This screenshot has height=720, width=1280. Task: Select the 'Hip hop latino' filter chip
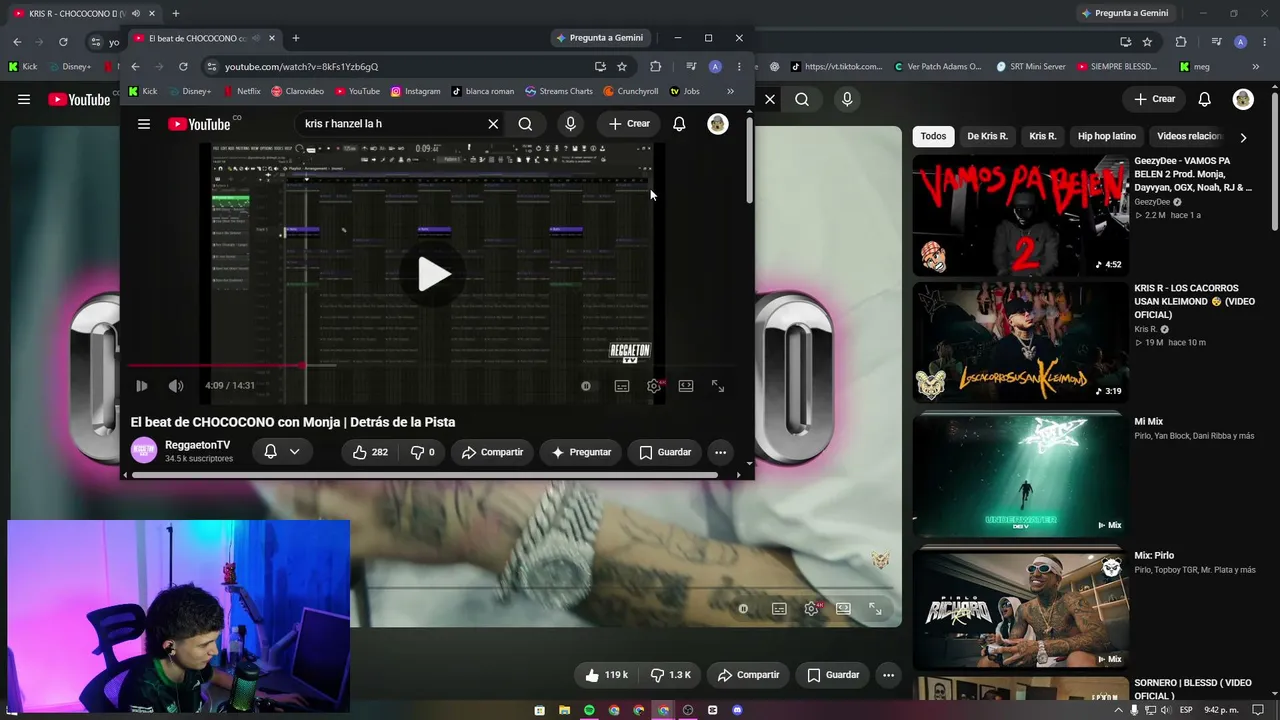[1107, 136]
